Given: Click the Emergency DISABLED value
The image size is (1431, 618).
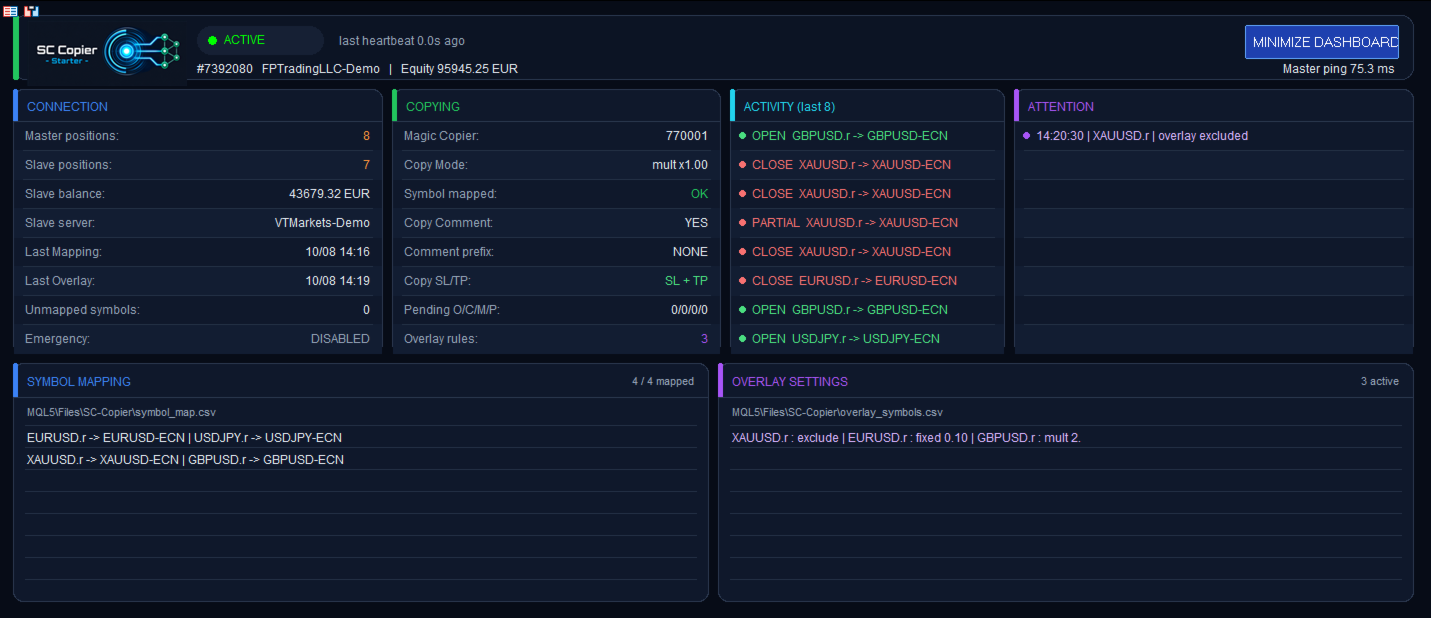Looking at the screenshot, I should coord(340,339).
